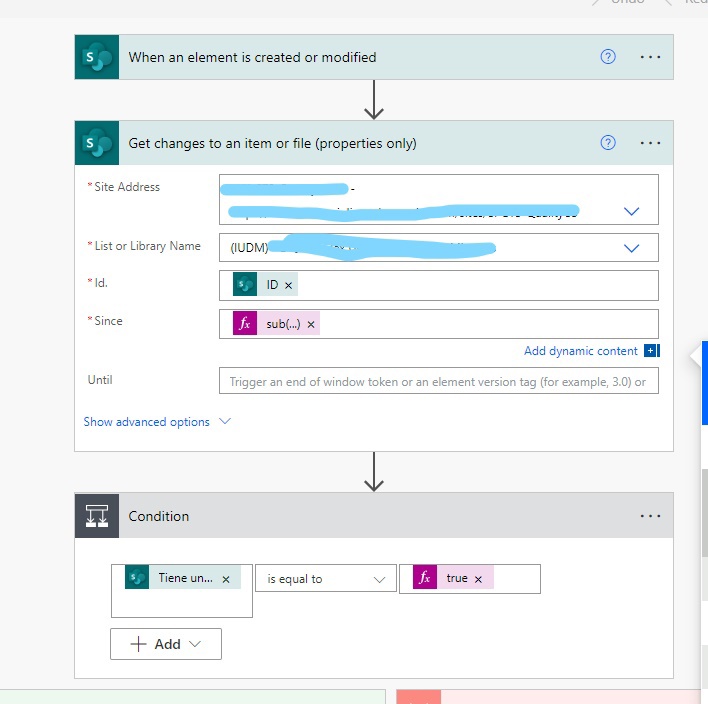Open ellipsis menu of the Condition card
708x704 pixels.
click(x=650, y=516)
